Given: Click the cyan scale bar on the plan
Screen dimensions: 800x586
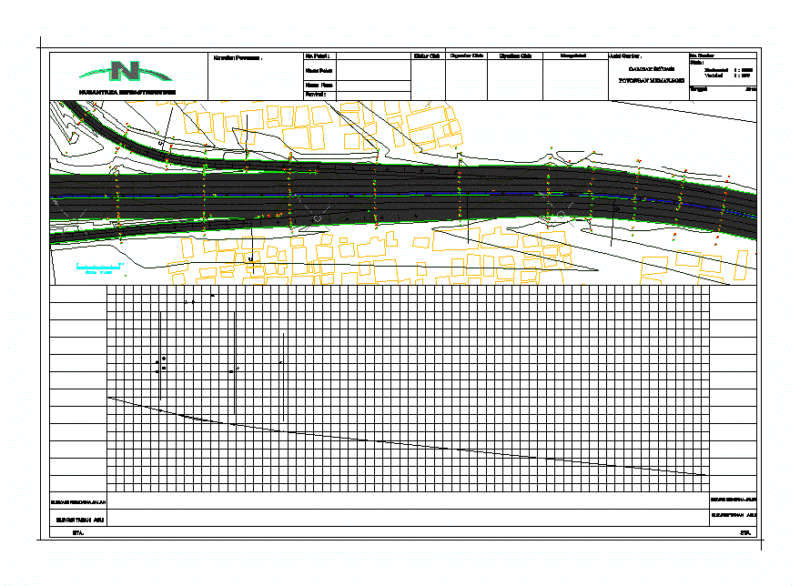Looking at the screenshot, I should [99, 266].
